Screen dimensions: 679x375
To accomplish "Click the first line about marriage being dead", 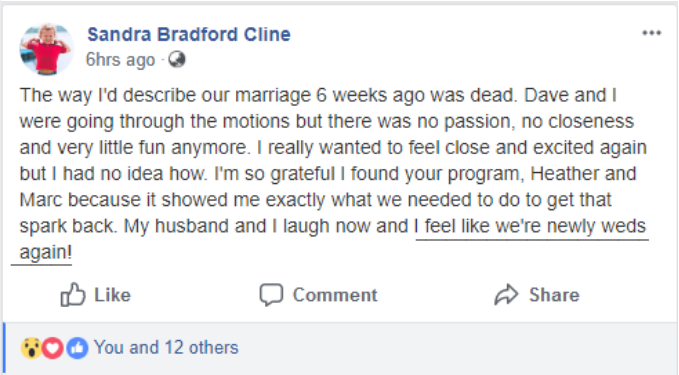I will (x=318, y=95).
